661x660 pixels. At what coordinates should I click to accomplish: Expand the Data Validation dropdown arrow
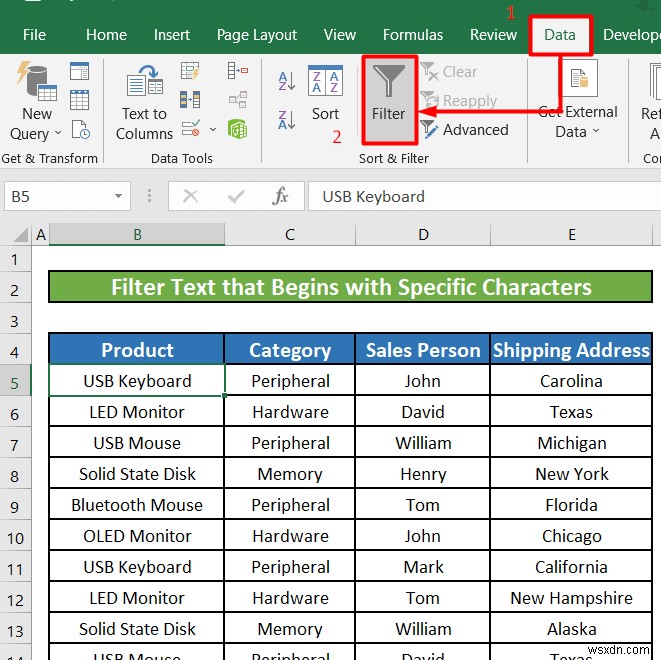213,129
